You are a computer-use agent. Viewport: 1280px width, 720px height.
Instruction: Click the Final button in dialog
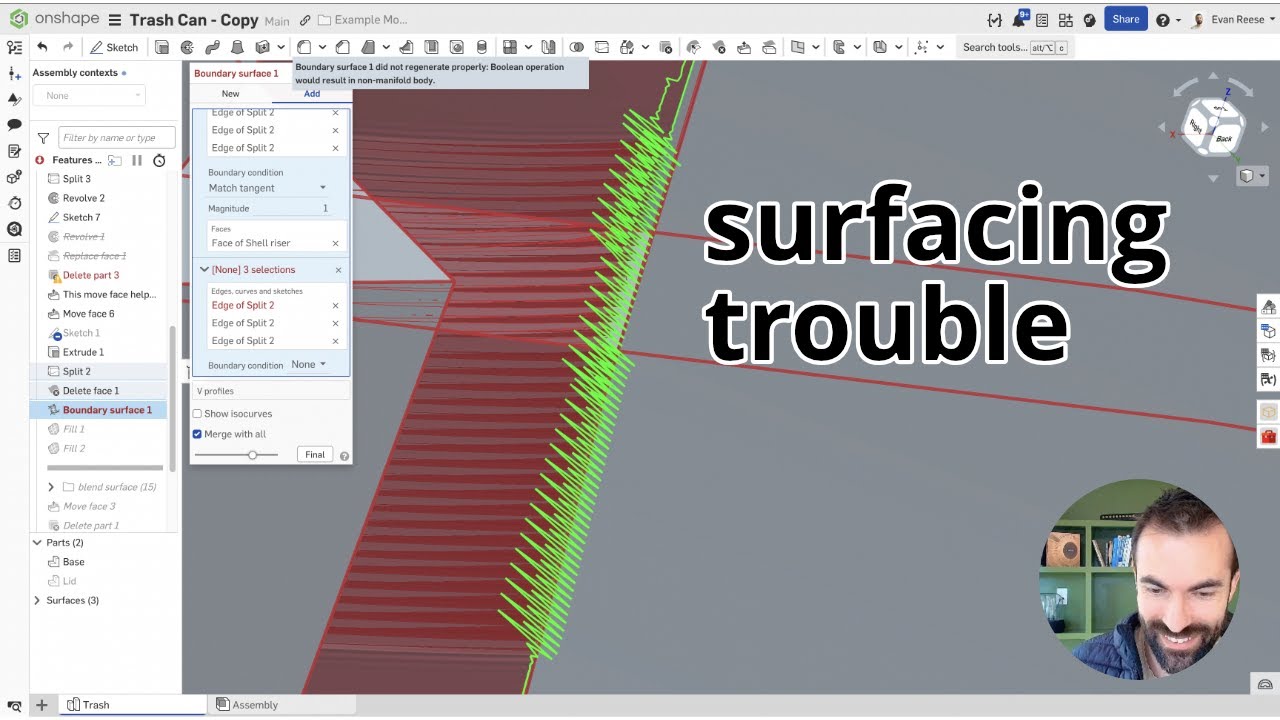[x=315, y=455]
